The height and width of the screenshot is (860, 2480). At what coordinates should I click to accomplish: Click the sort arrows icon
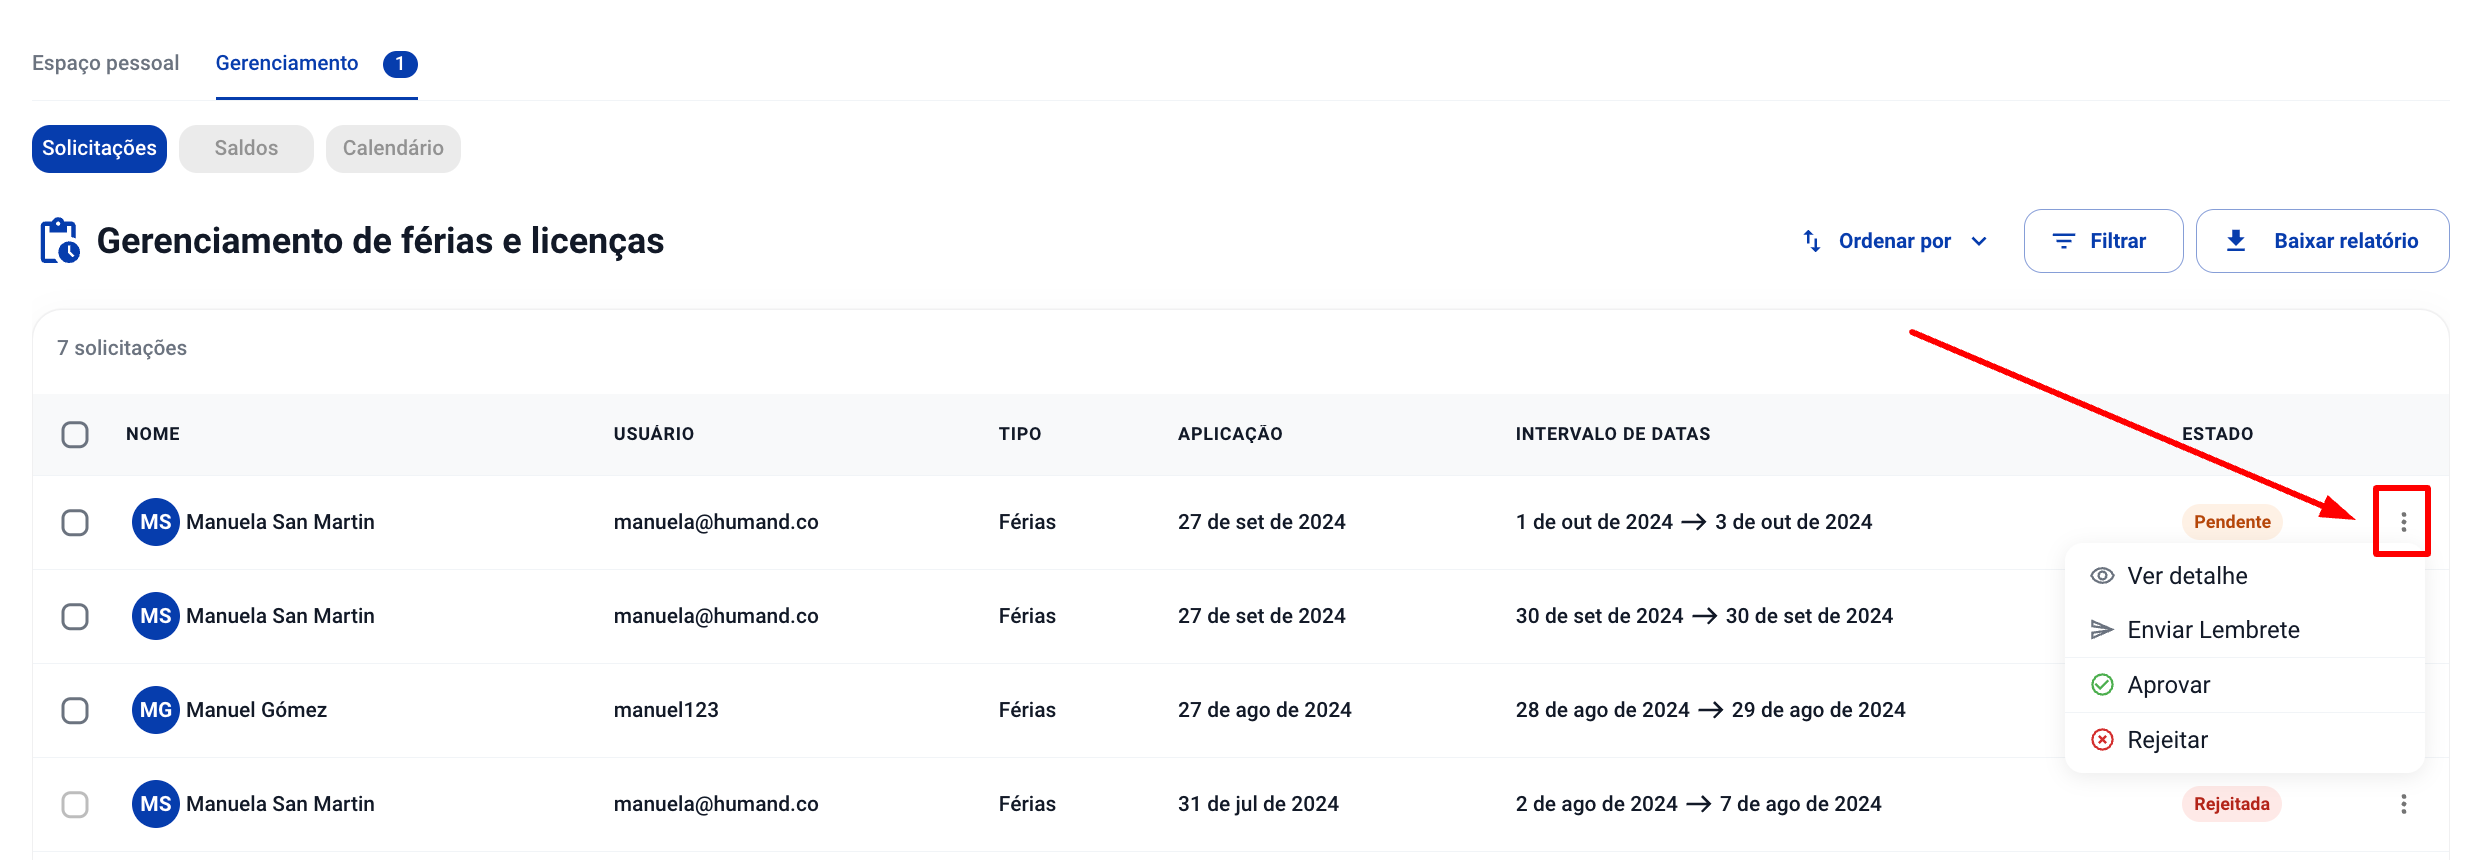click(1811, 241)
